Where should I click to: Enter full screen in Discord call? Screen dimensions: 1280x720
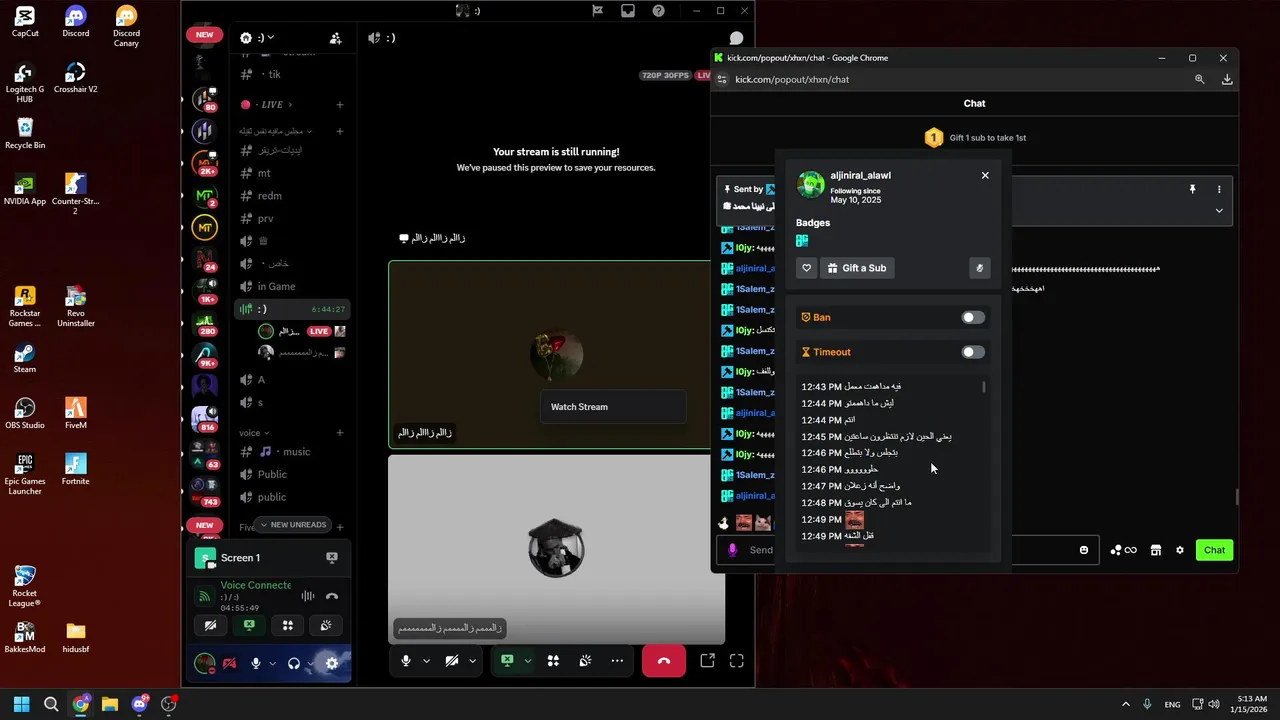tap(737, 661)
